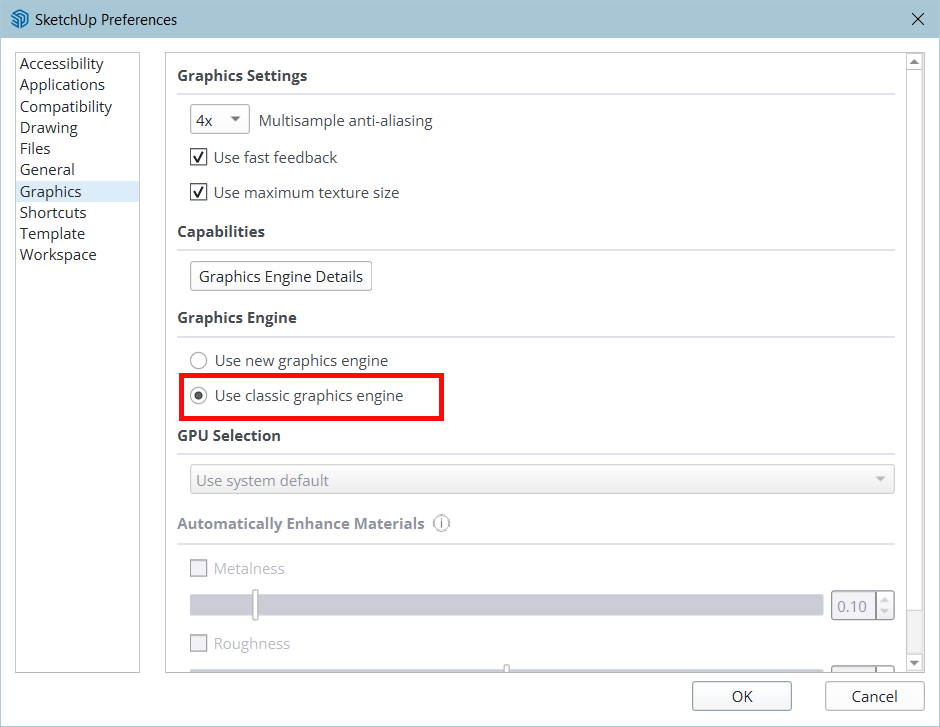This screenshot has width=940, height=727.
Task: Click the SketchUp logo icon in title bar
Action: point(20,19)
